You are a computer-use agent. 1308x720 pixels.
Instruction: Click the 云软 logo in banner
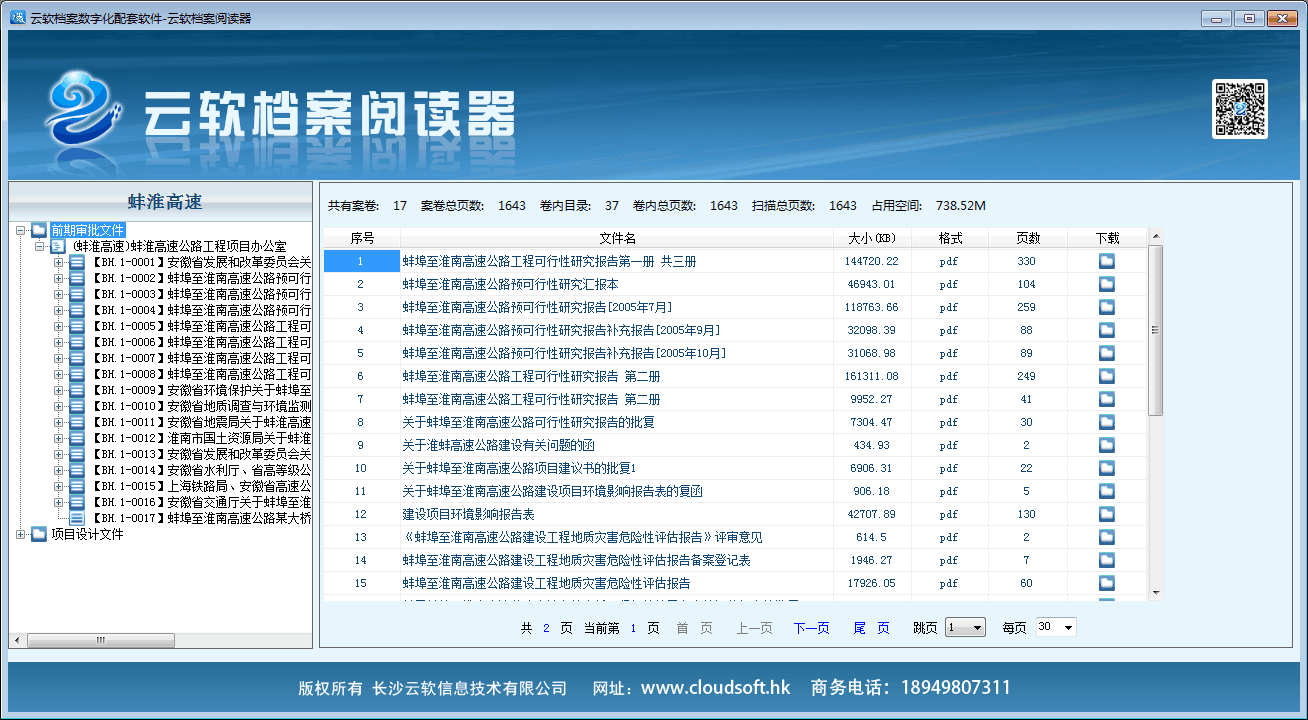[x=83, y=108]
